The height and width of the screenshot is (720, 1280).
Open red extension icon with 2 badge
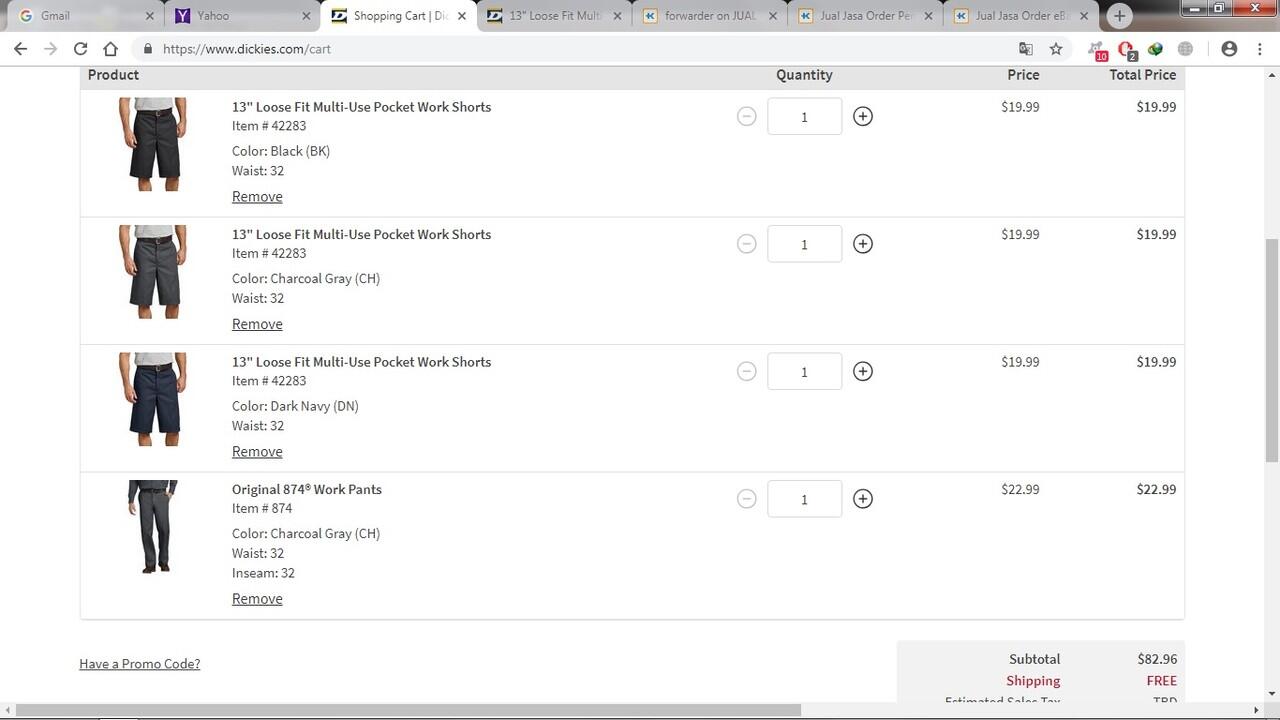click(1127, 50)
